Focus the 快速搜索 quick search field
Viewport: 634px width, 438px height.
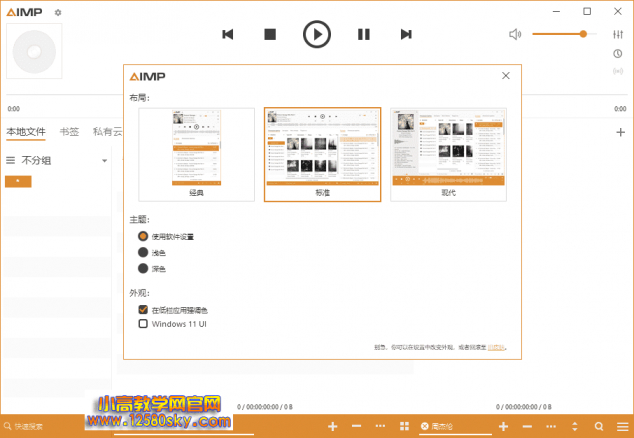click(x=44, y=426)
